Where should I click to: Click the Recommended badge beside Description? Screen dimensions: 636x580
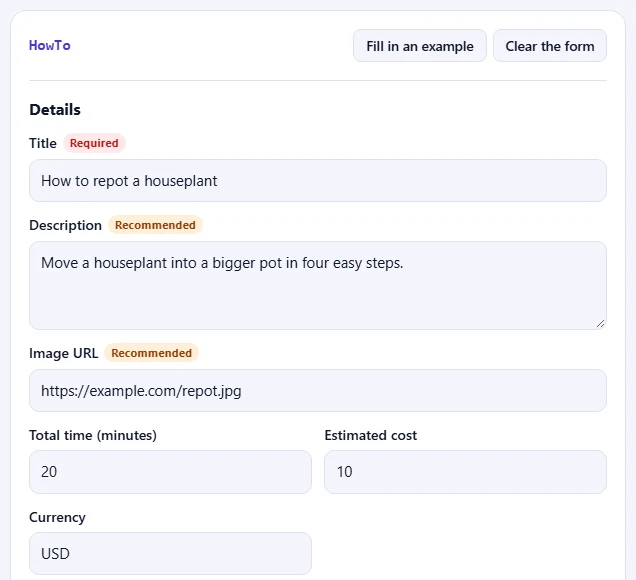tap(155, 225)
